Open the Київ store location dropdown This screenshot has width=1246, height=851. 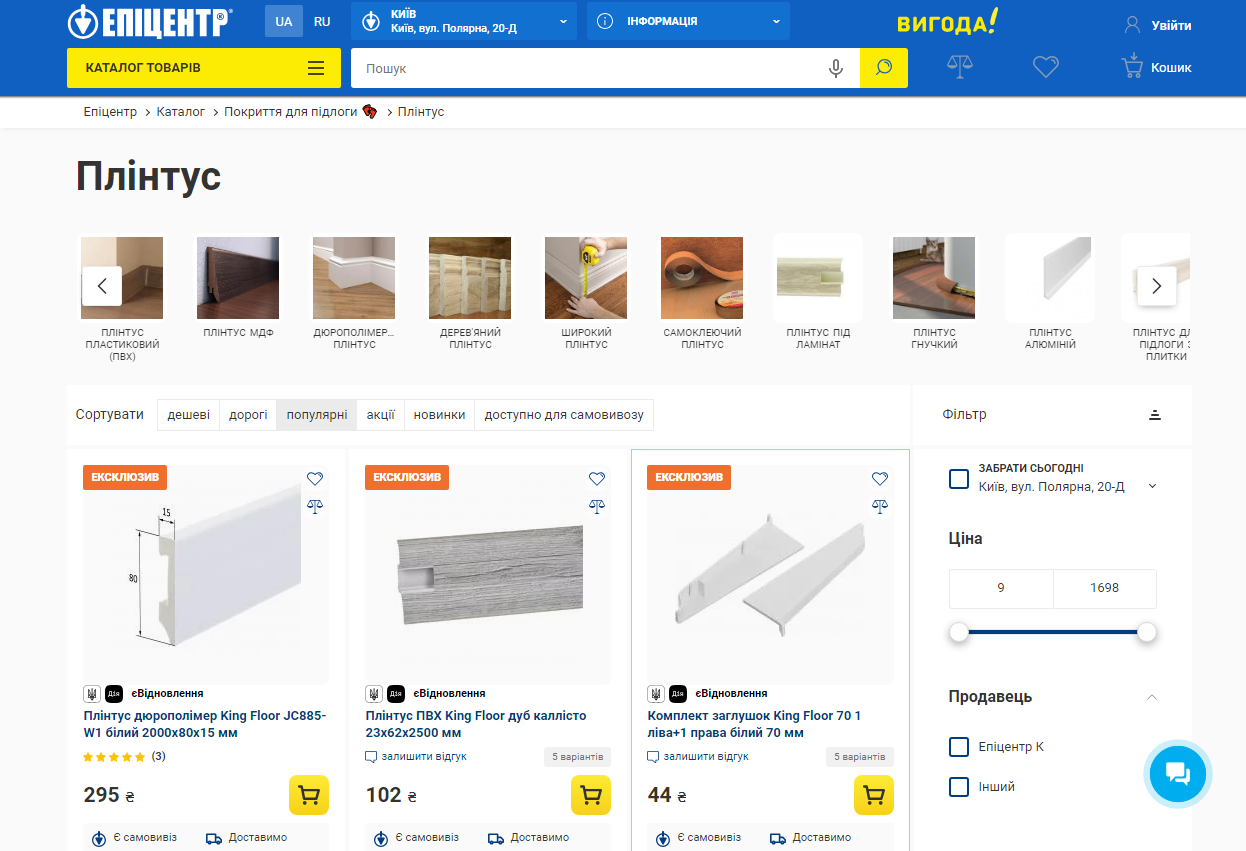(464, 21)
